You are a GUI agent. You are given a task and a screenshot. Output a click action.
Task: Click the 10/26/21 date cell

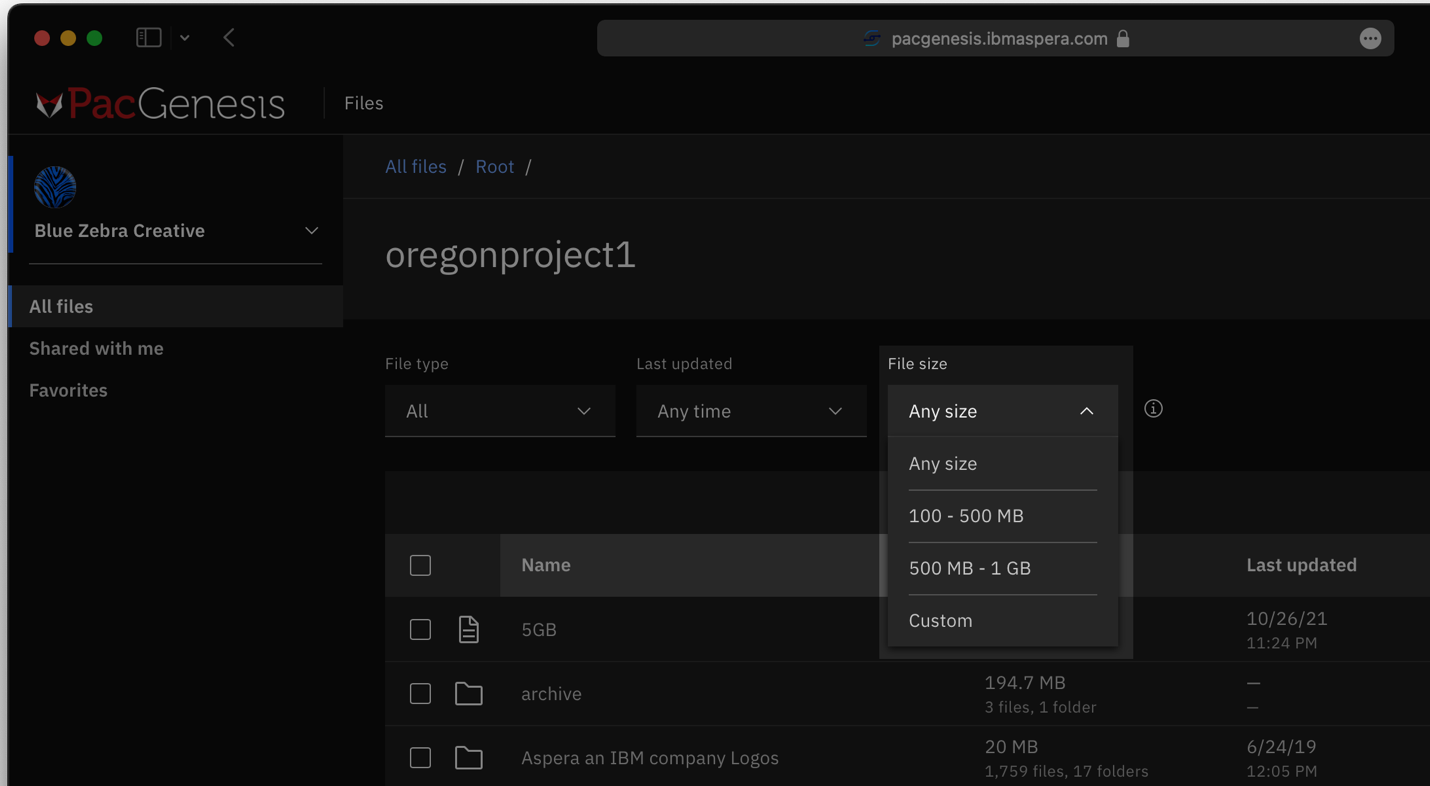[x=1287, y=619]
